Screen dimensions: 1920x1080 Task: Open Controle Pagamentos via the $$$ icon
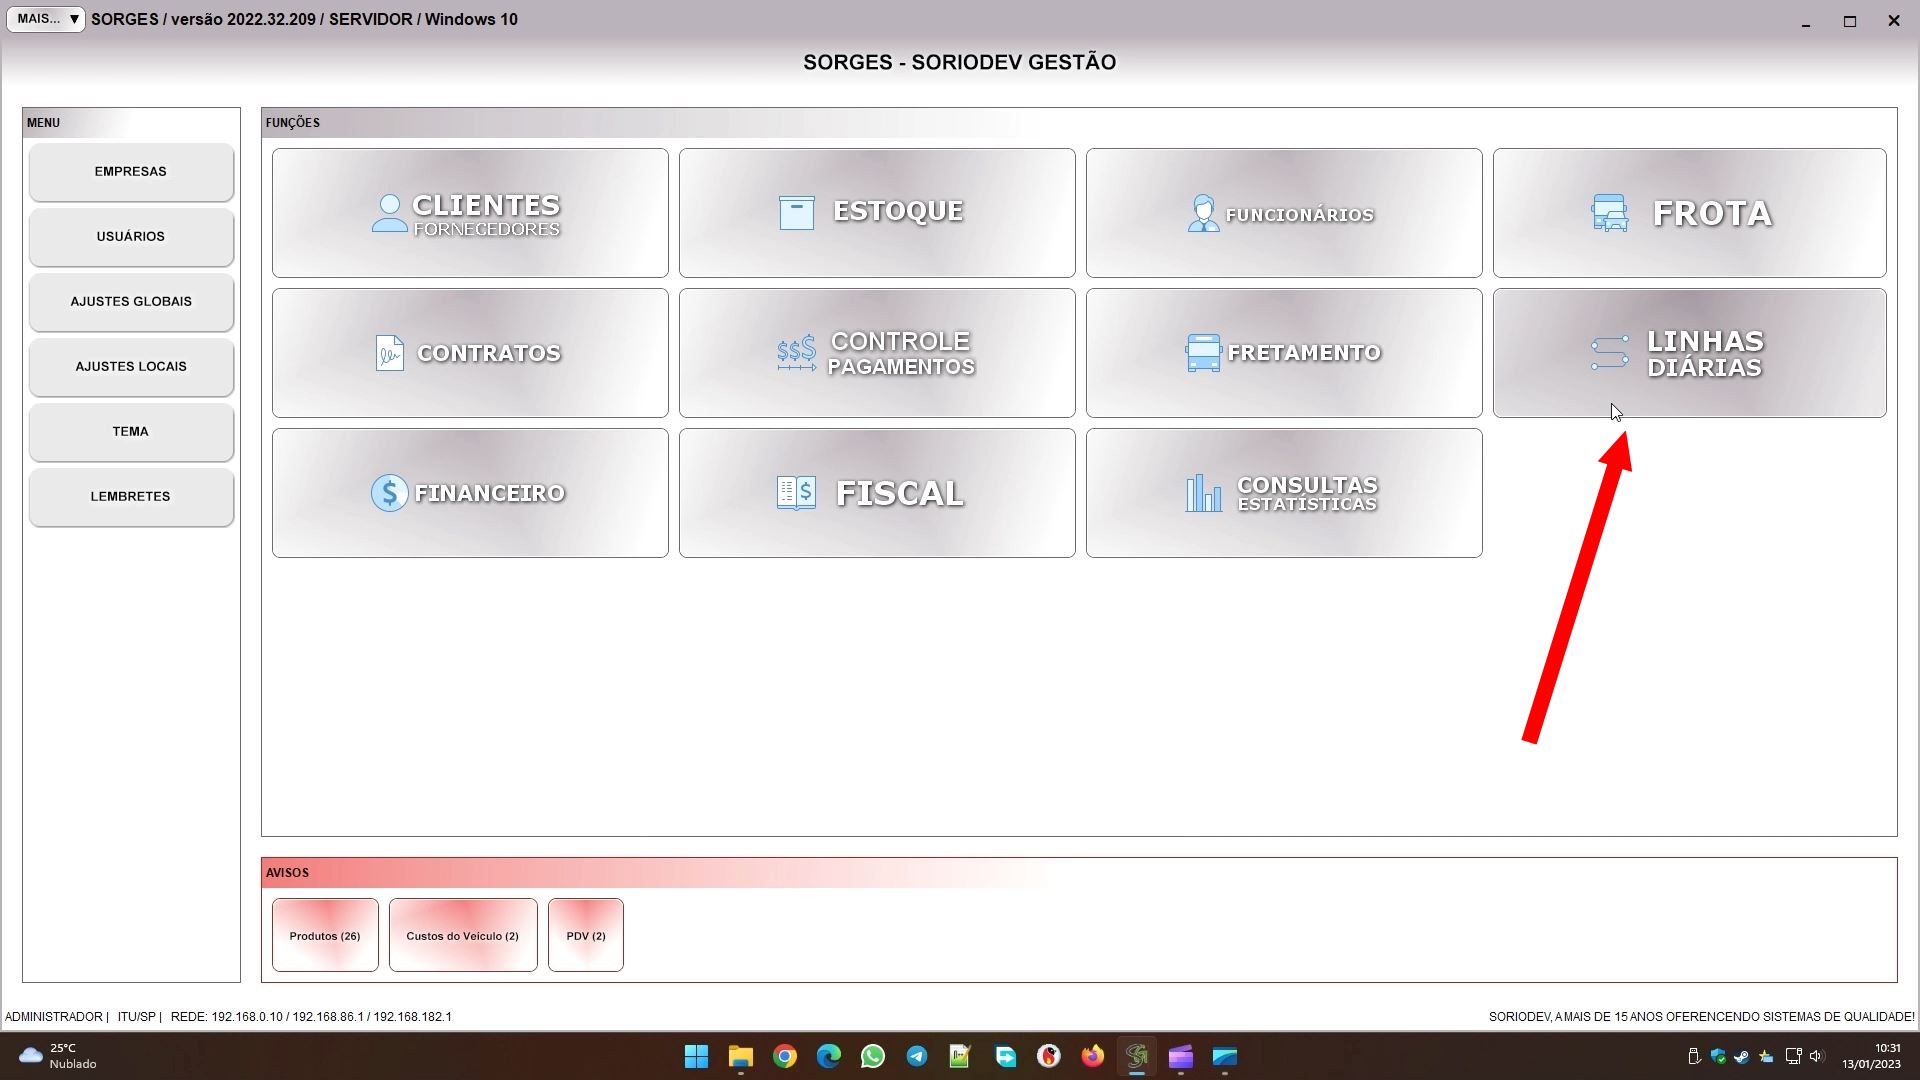(x=796, y=353)
